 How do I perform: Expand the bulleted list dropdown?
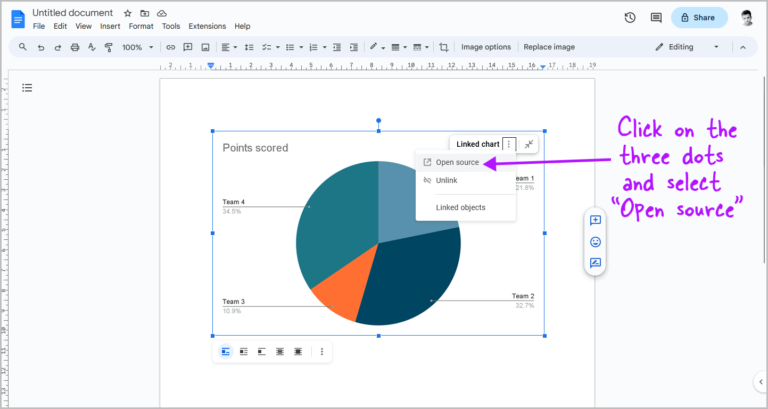301,48
